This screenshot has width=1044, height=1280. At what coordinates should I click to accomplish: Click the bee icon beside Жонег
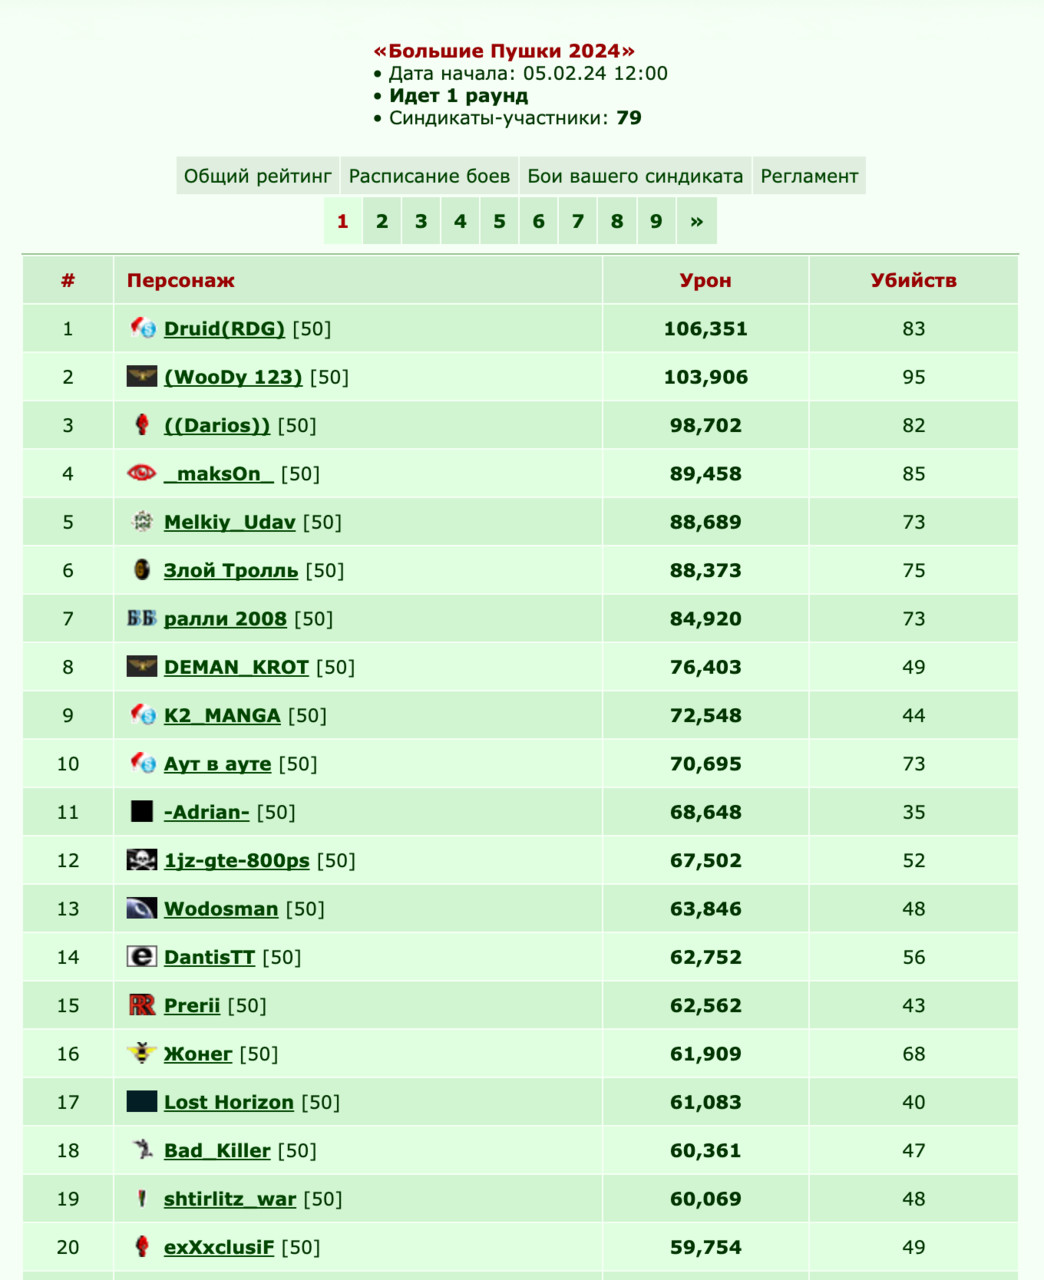click(x=142, y=1053)
